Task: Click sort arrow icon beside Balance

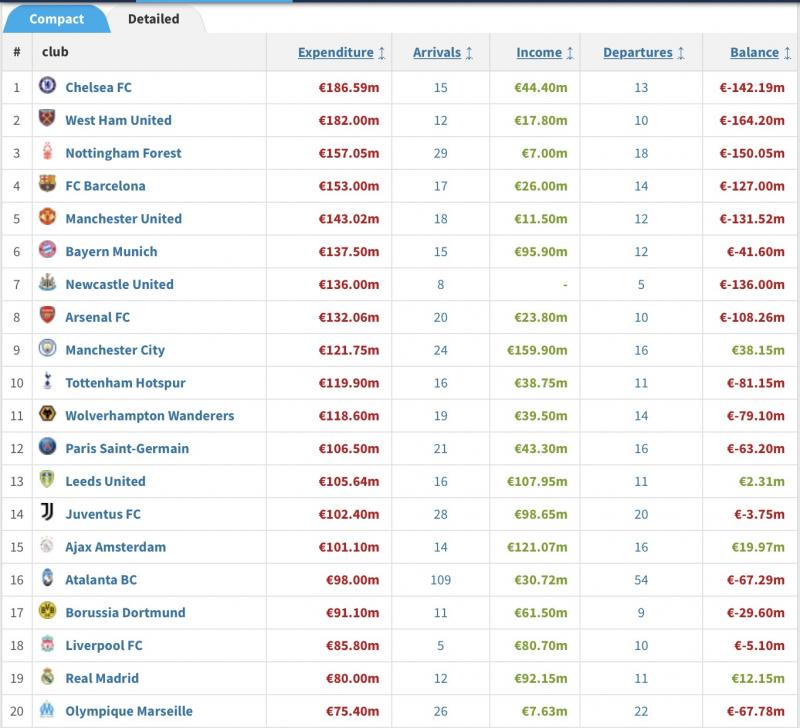Action: click(787, 53)
